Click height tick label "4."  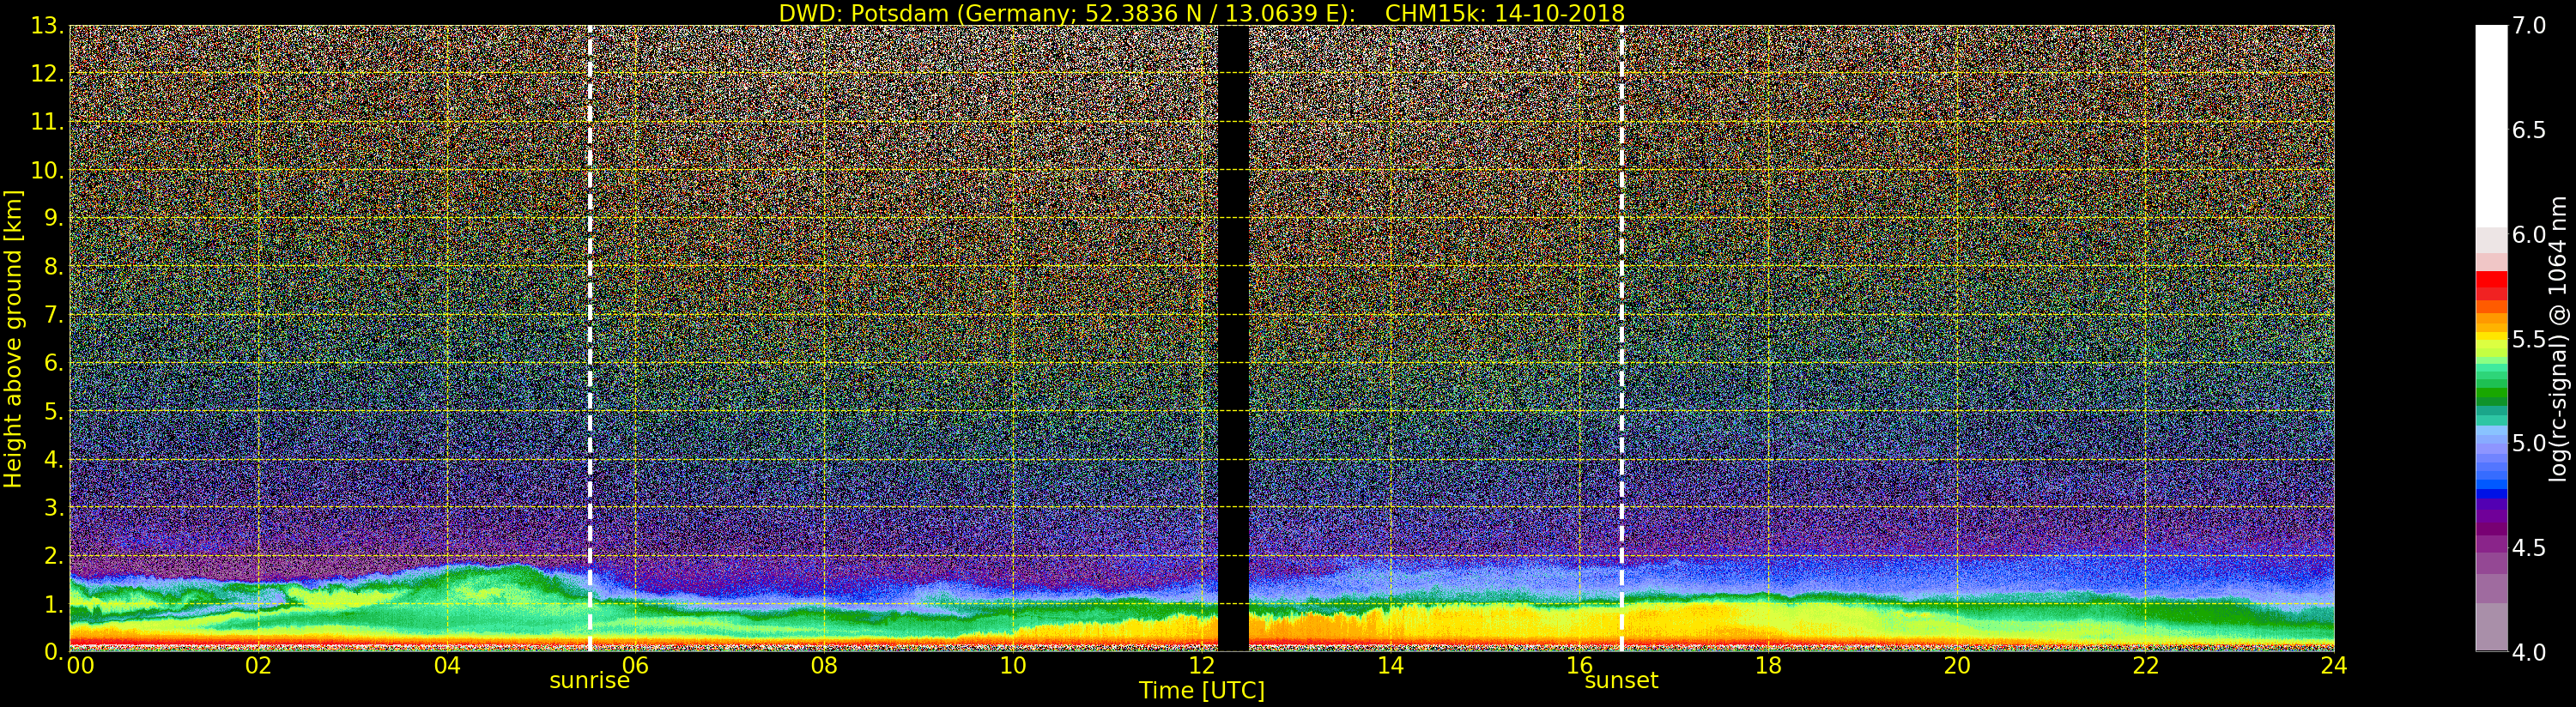[54, 459]
